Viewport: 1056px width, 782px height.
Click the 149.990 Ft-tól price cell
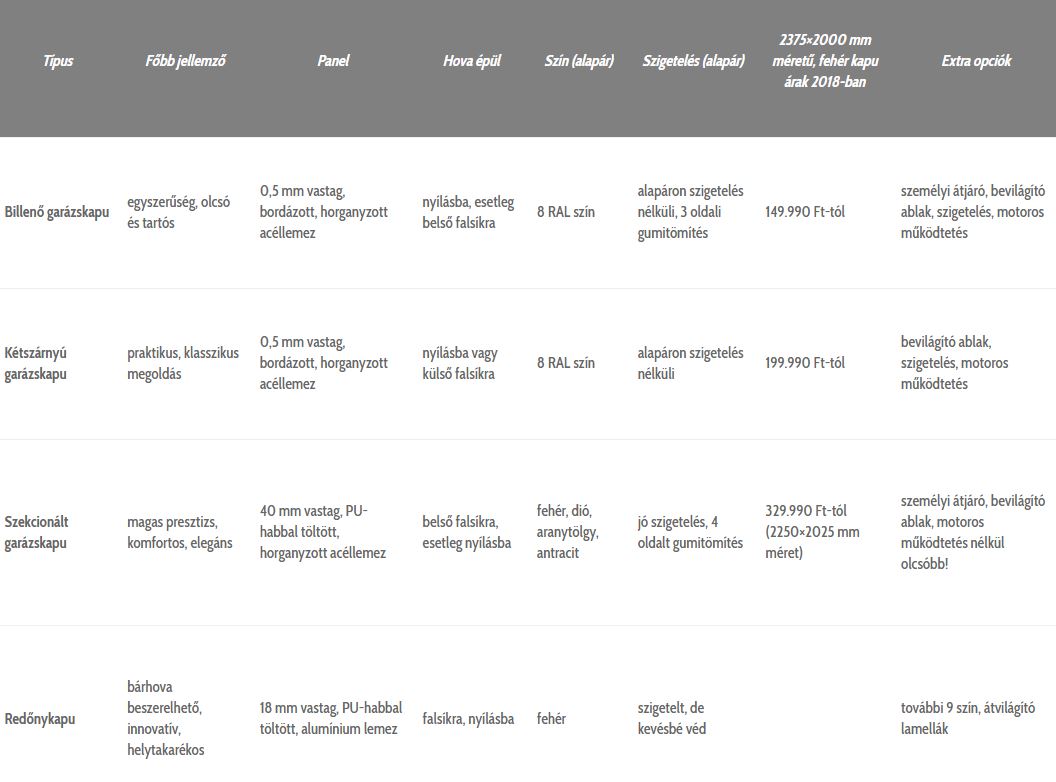(x=805, y=212)
